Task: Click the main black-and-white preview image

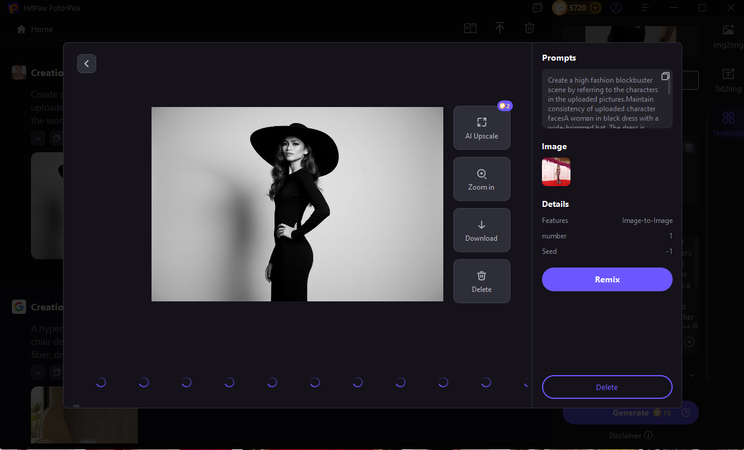Action: coord(297,204)
